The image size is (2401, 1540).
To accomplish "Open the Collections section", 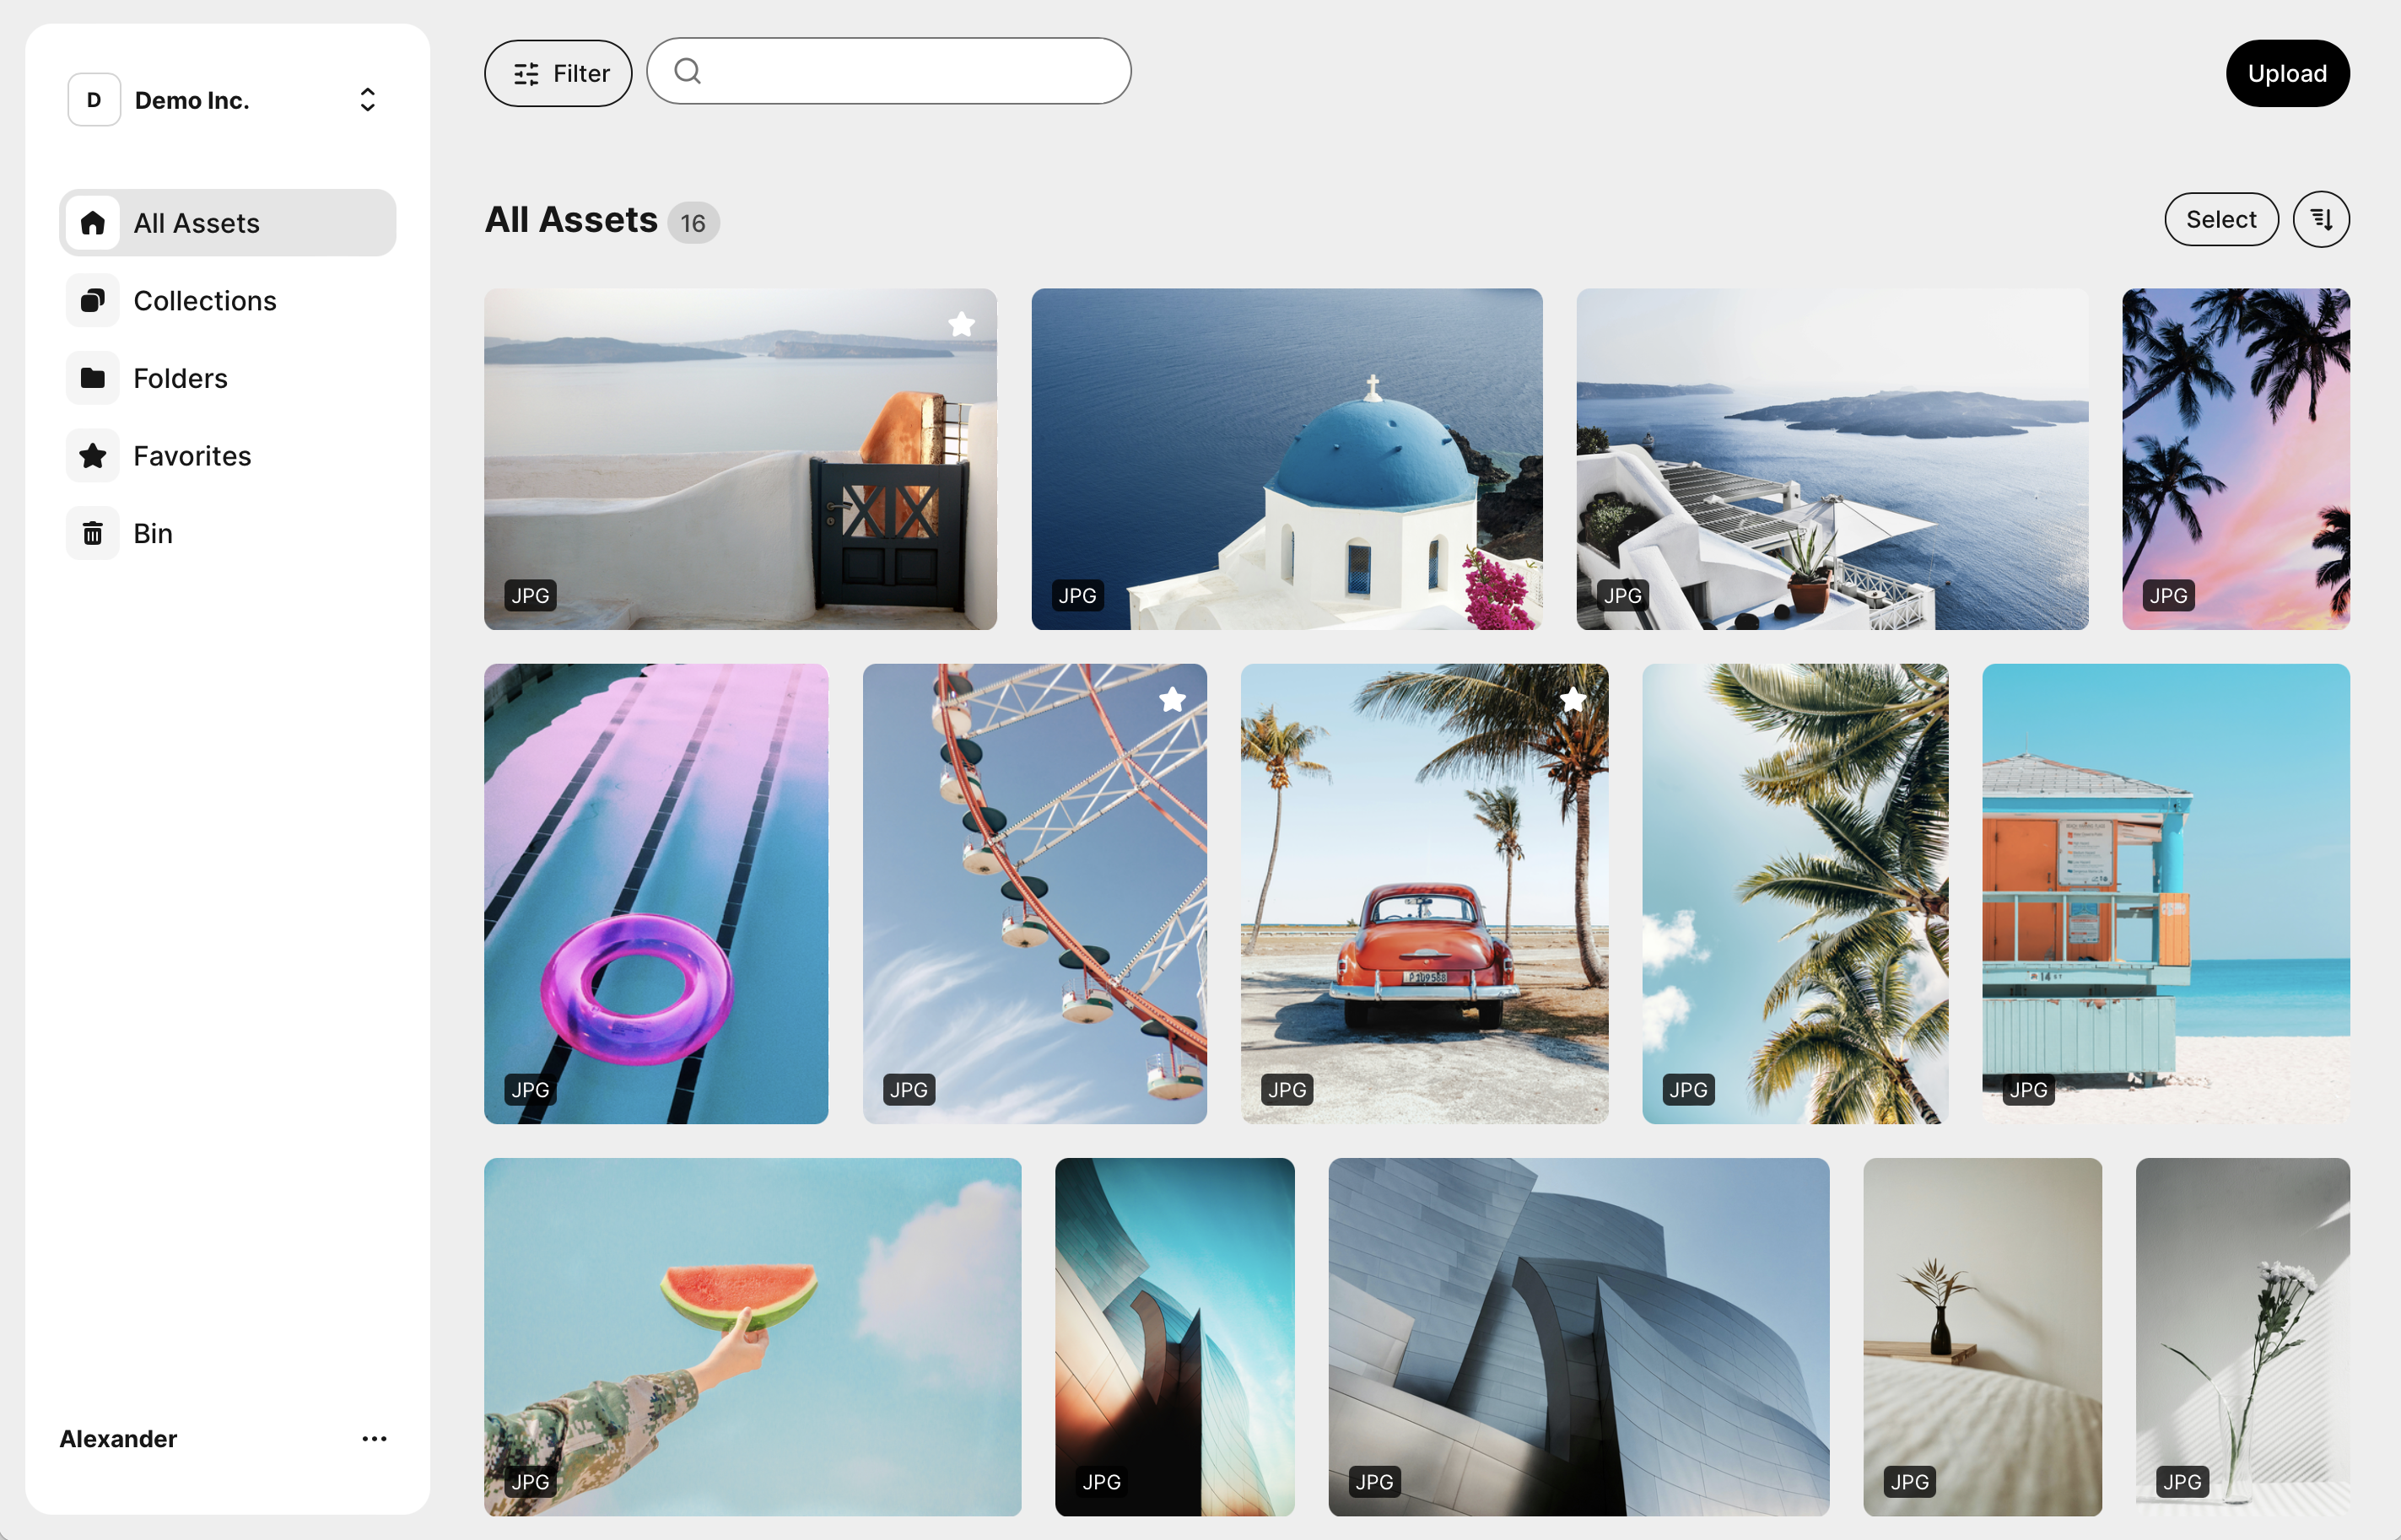I will click(x=207, y=301).
